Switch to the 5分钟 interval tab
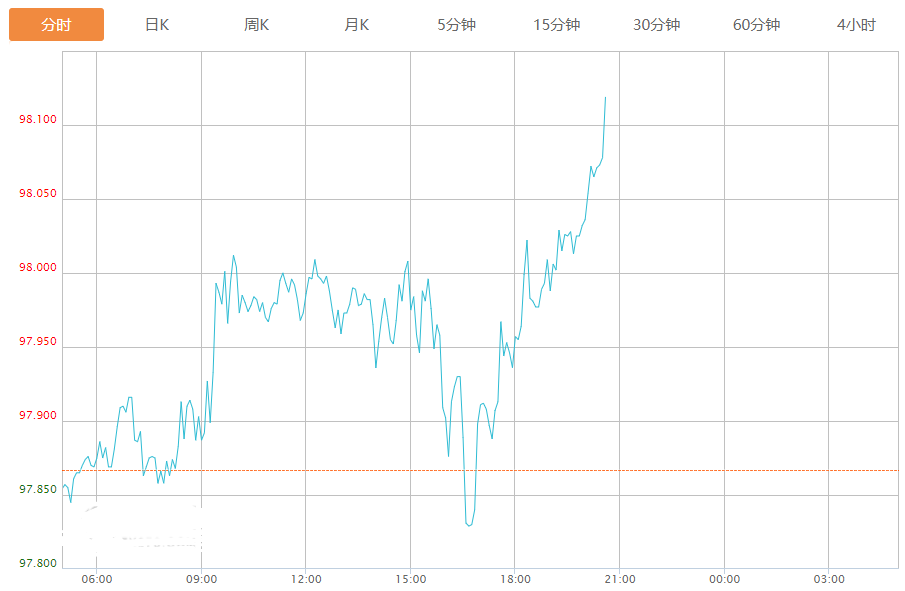The width and height of the screenshot is (905, 591). pyautogui.click(x=457, y=25)
